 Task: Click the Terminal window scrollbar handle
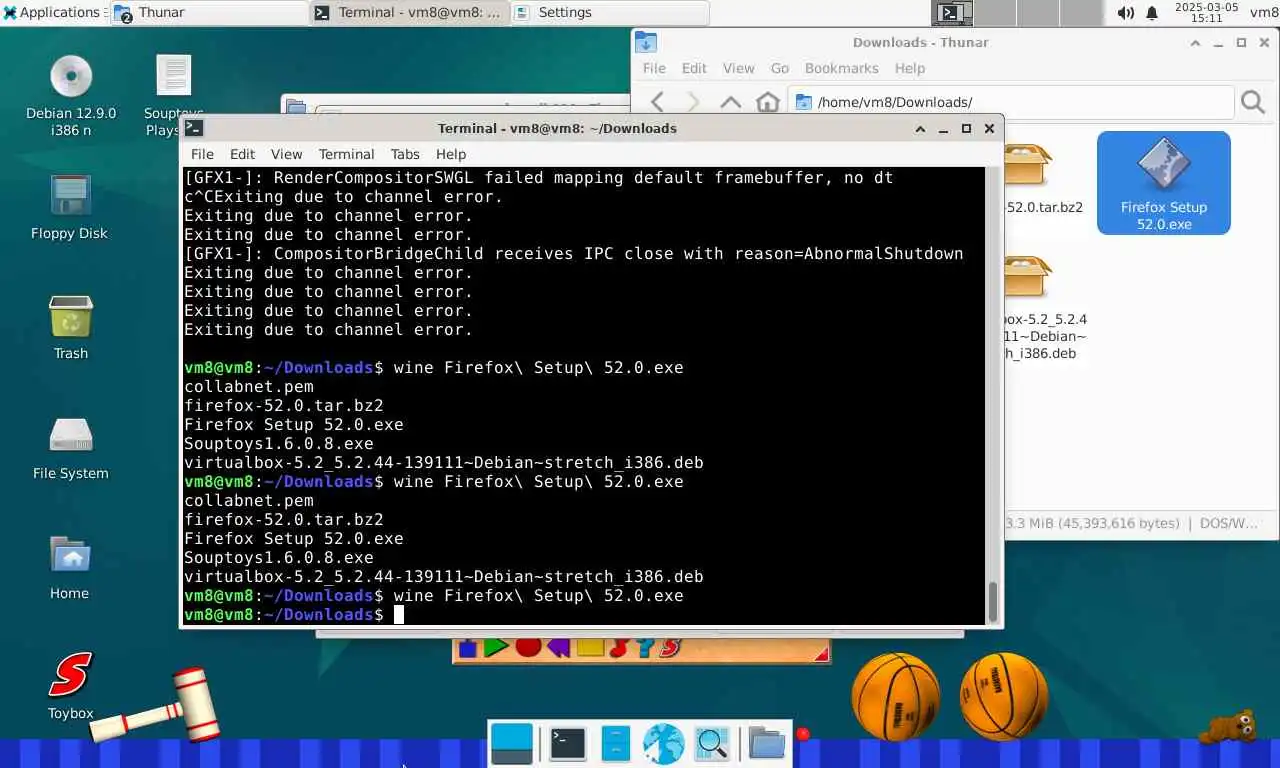coord(993,601)
